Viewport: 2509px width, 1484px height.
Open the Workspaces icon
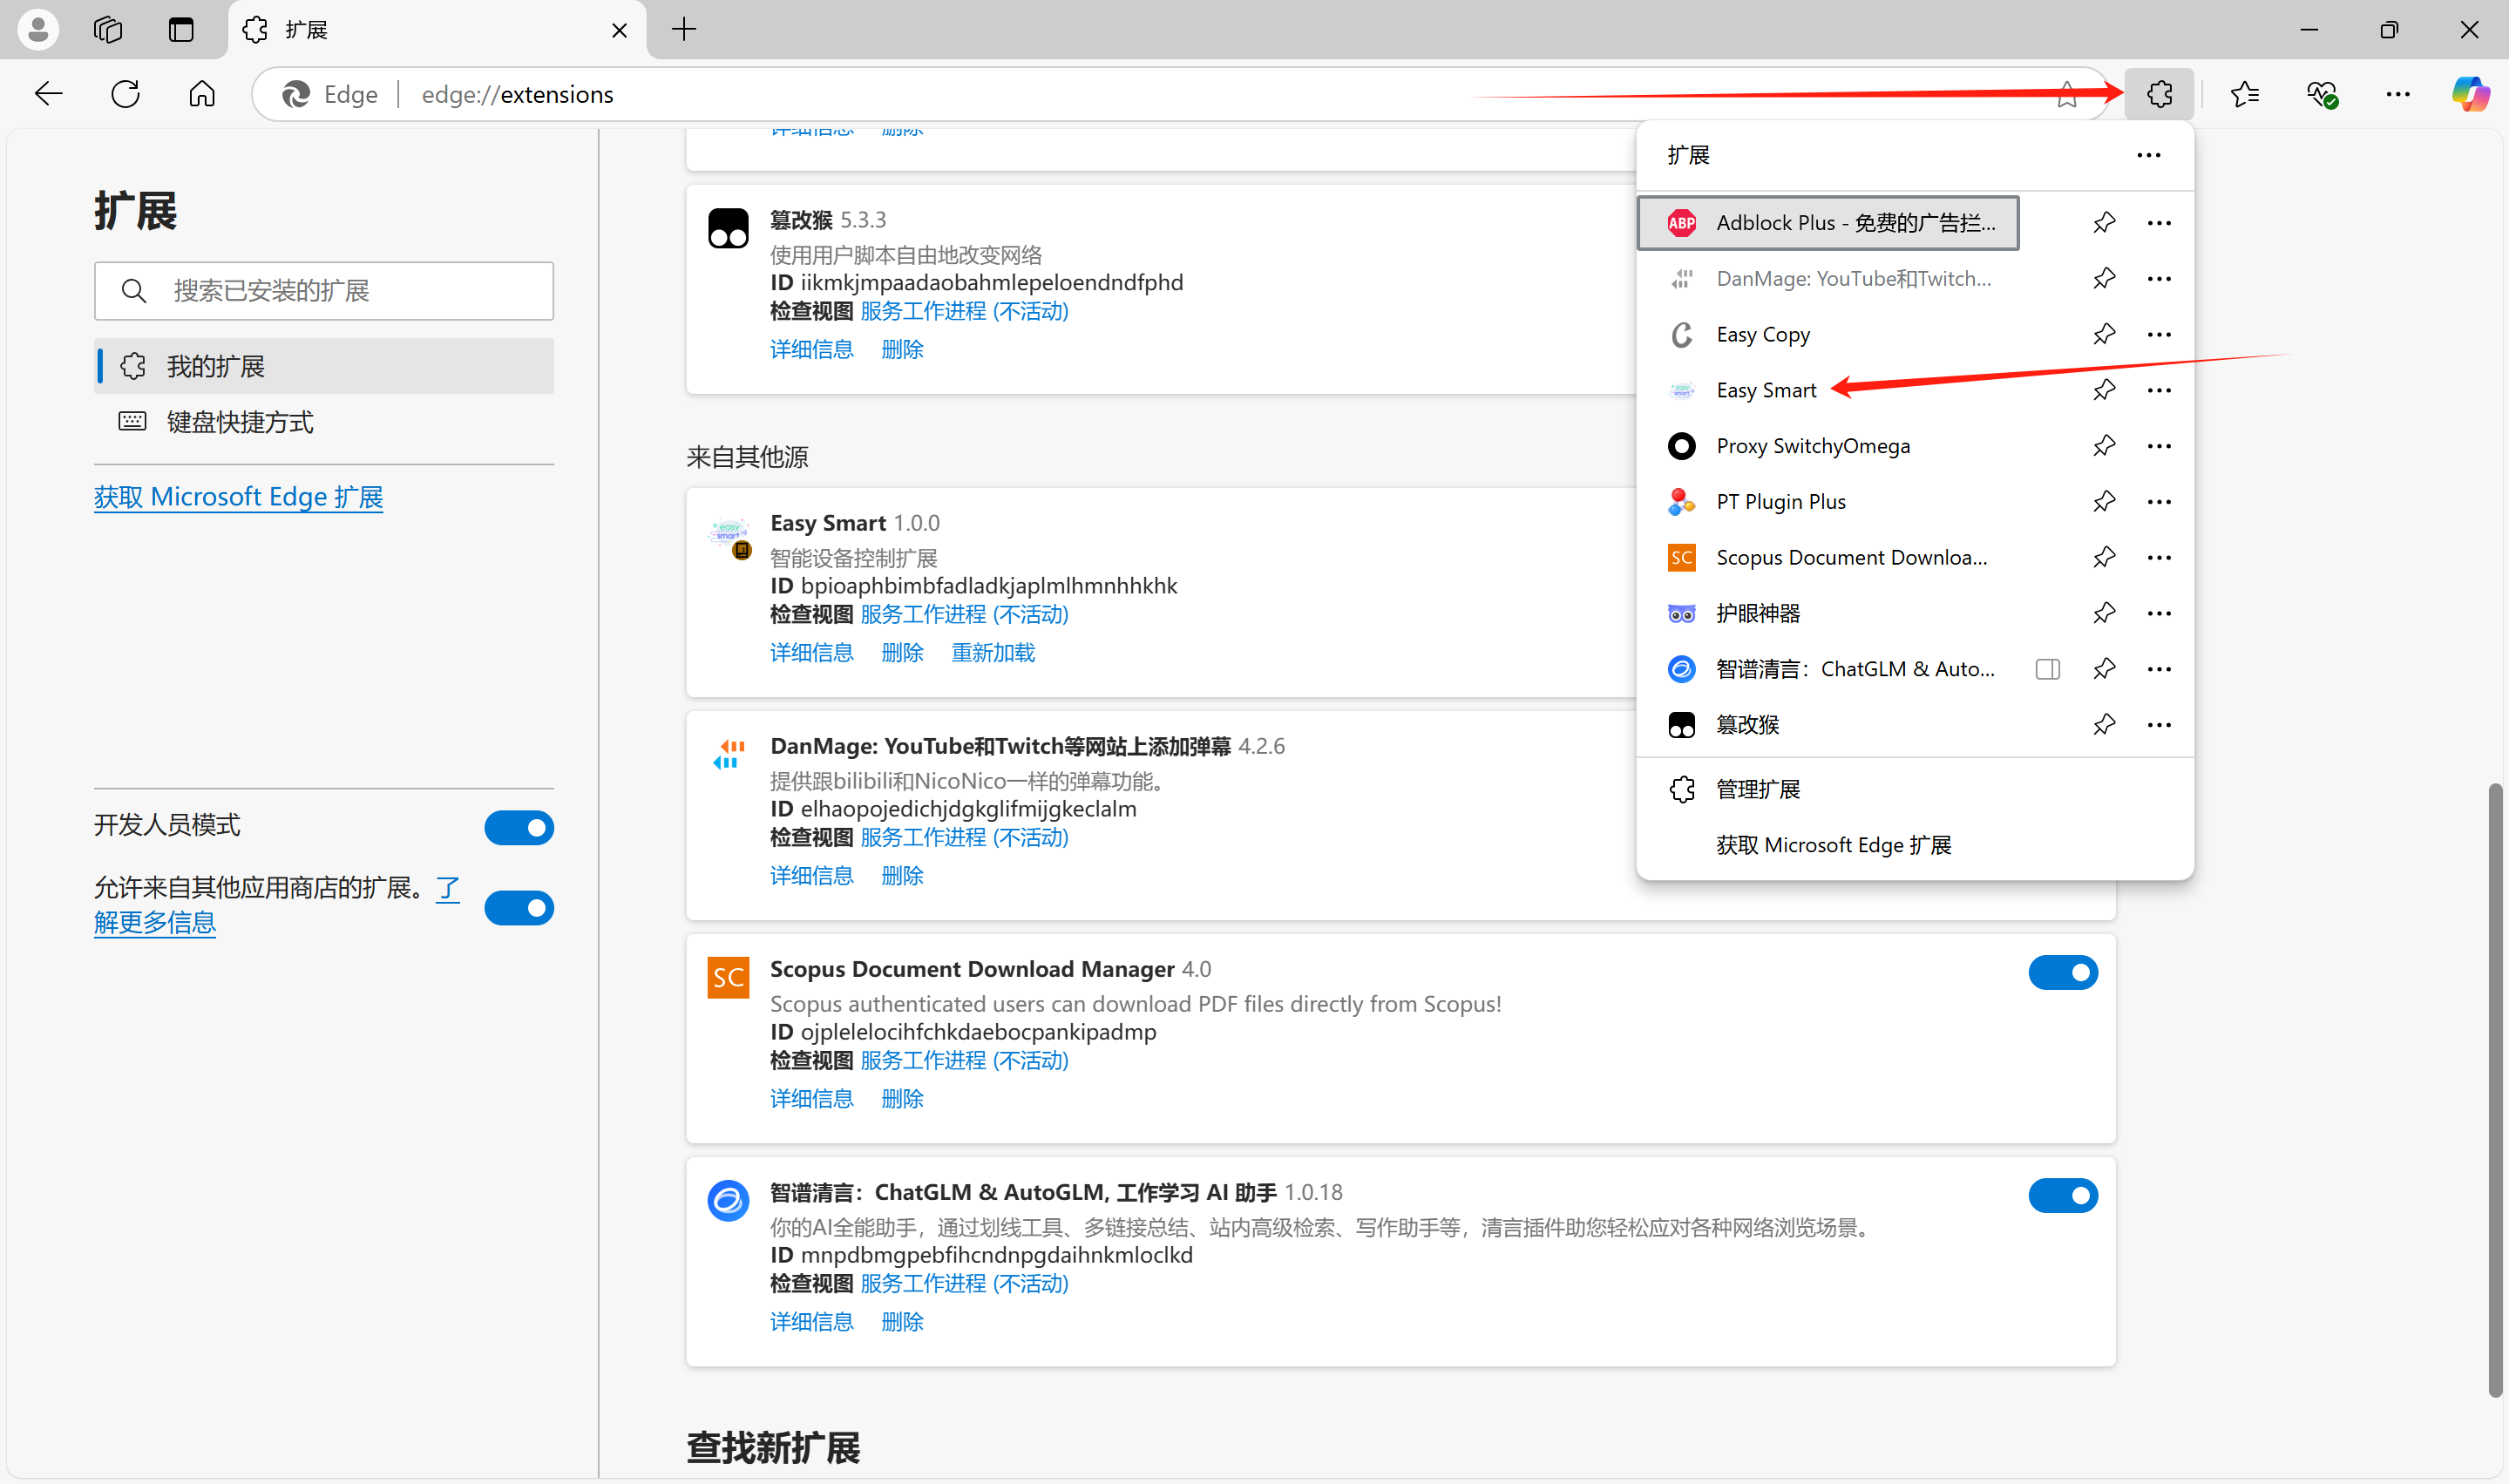point(108,29)
